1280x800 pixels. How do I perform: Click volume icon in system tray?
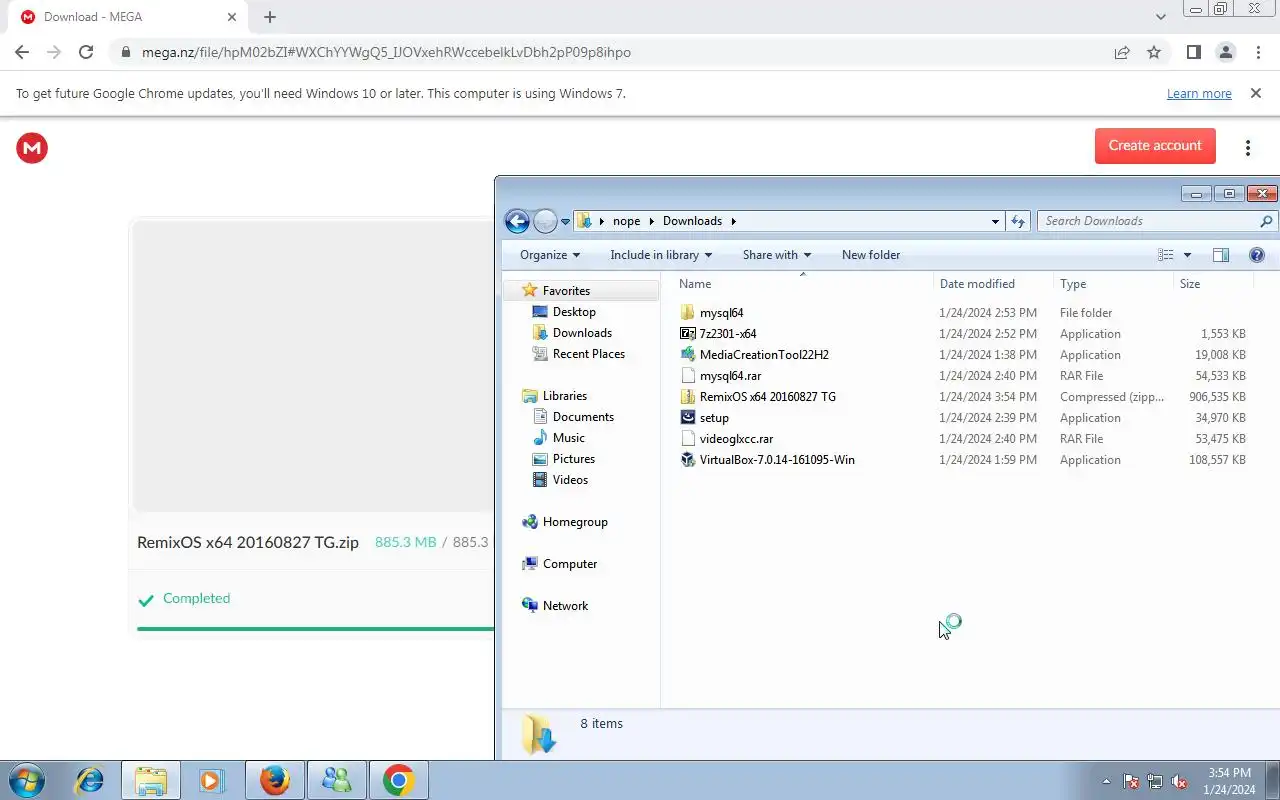click(1180, 782)
